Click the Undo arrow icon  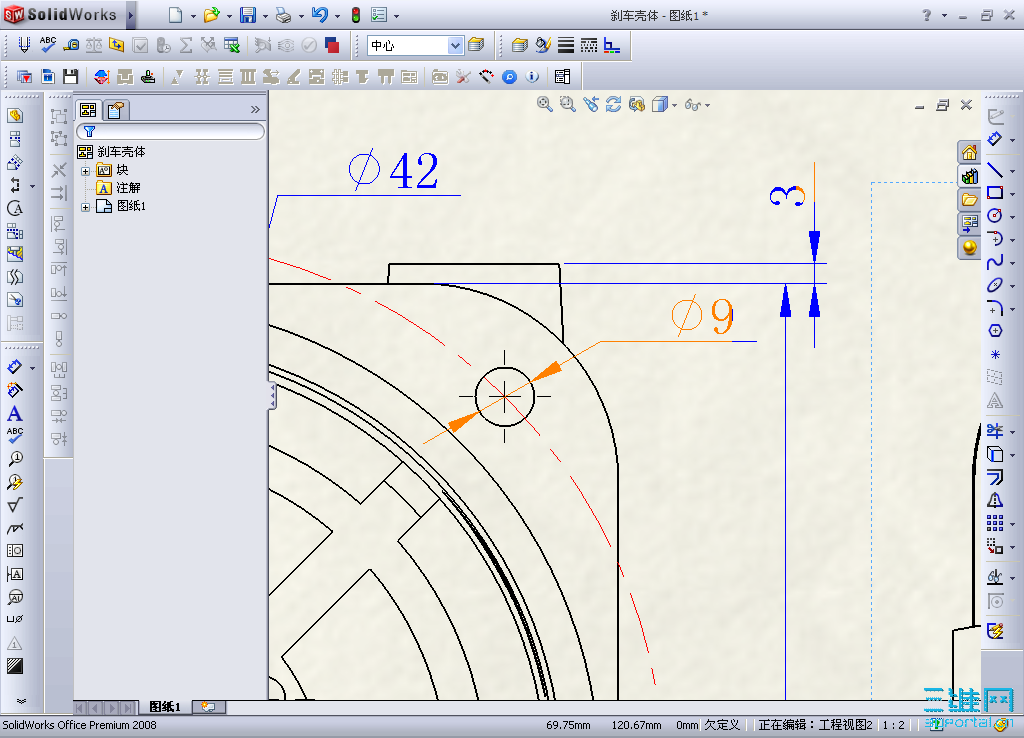click(319, 15)
